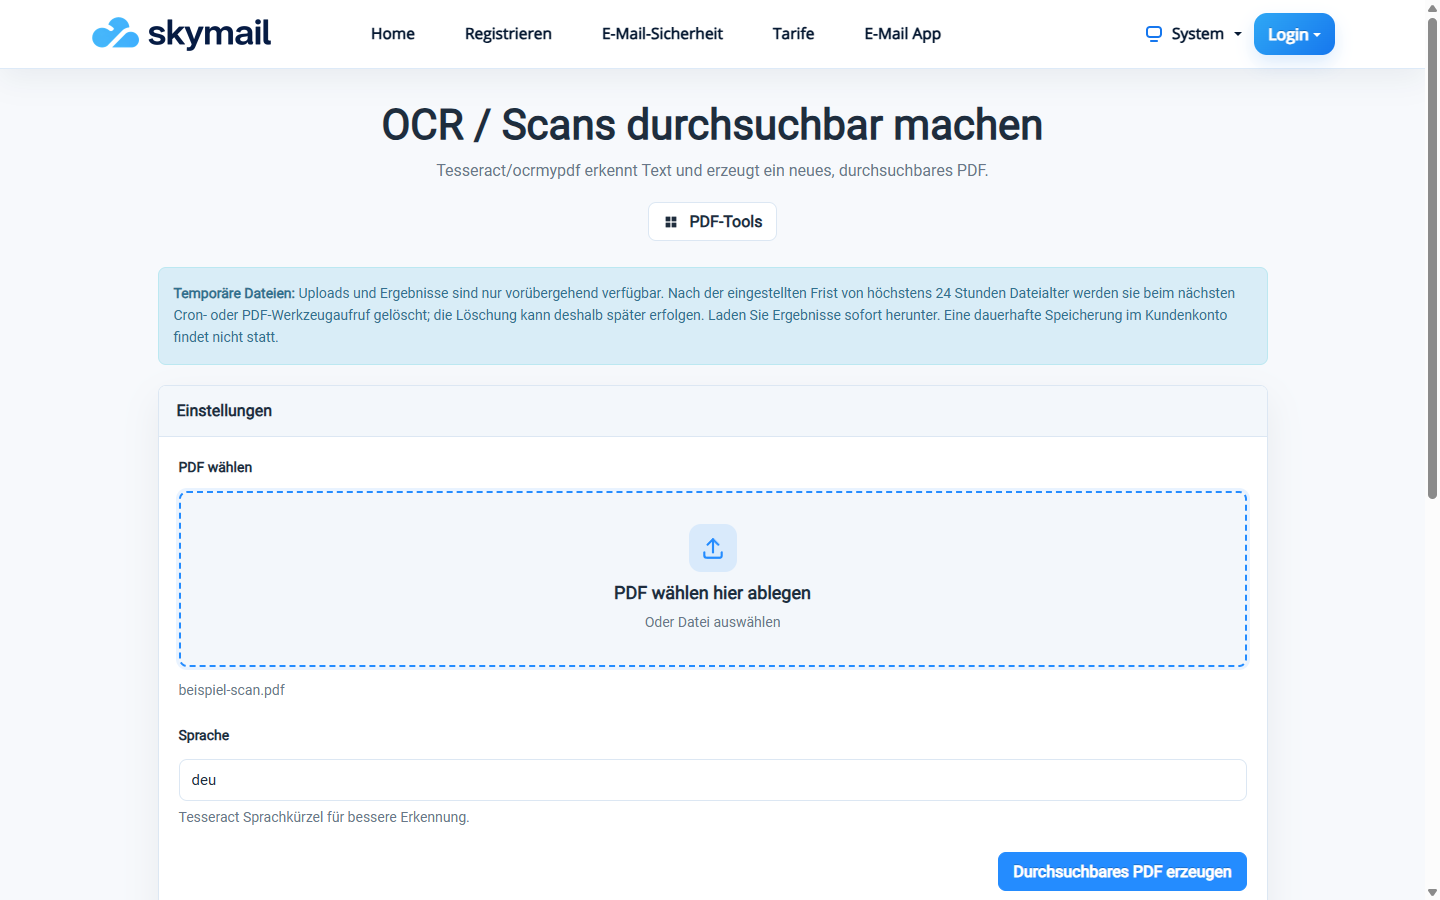Click the page title 'OCR / Scans durchsuchbar machen'

[x=712, y=125]
